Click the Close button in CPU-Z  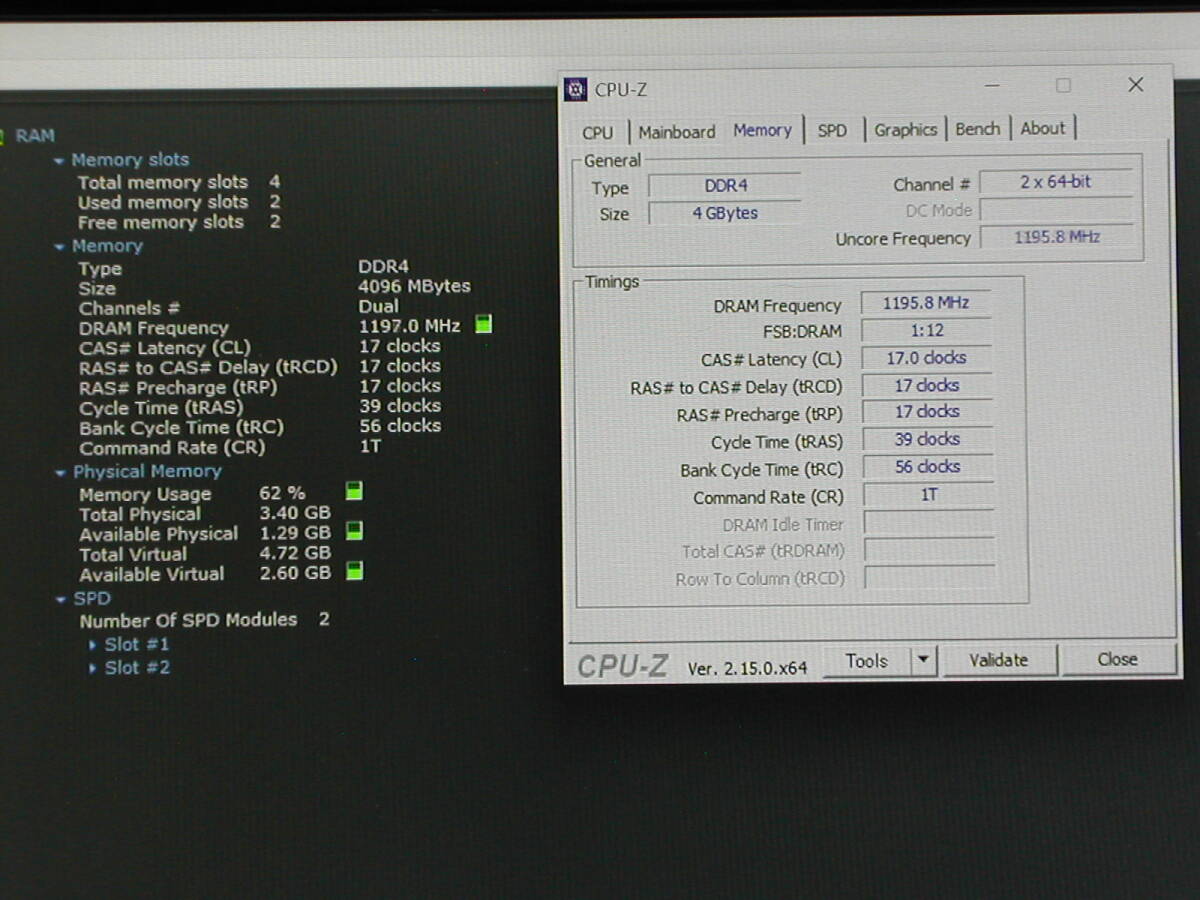(x=1117, y=659)
